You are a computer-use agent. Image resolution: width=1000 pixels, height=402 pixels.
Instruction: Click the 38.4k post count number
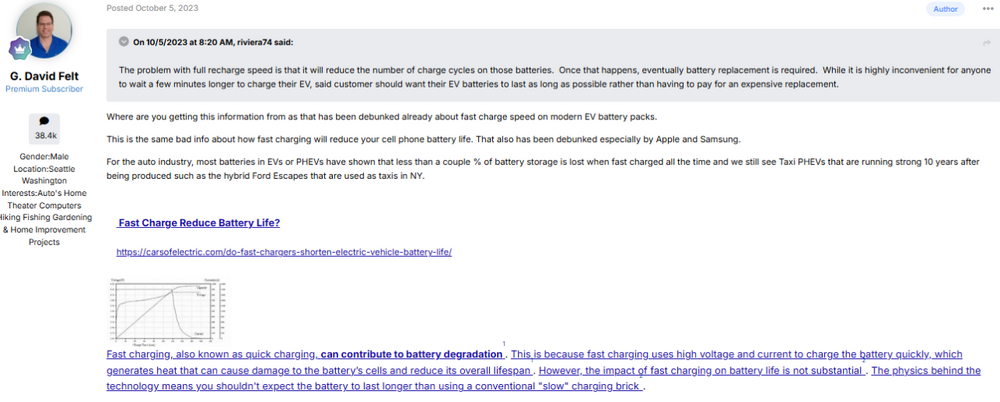click(x=45, y=135)
